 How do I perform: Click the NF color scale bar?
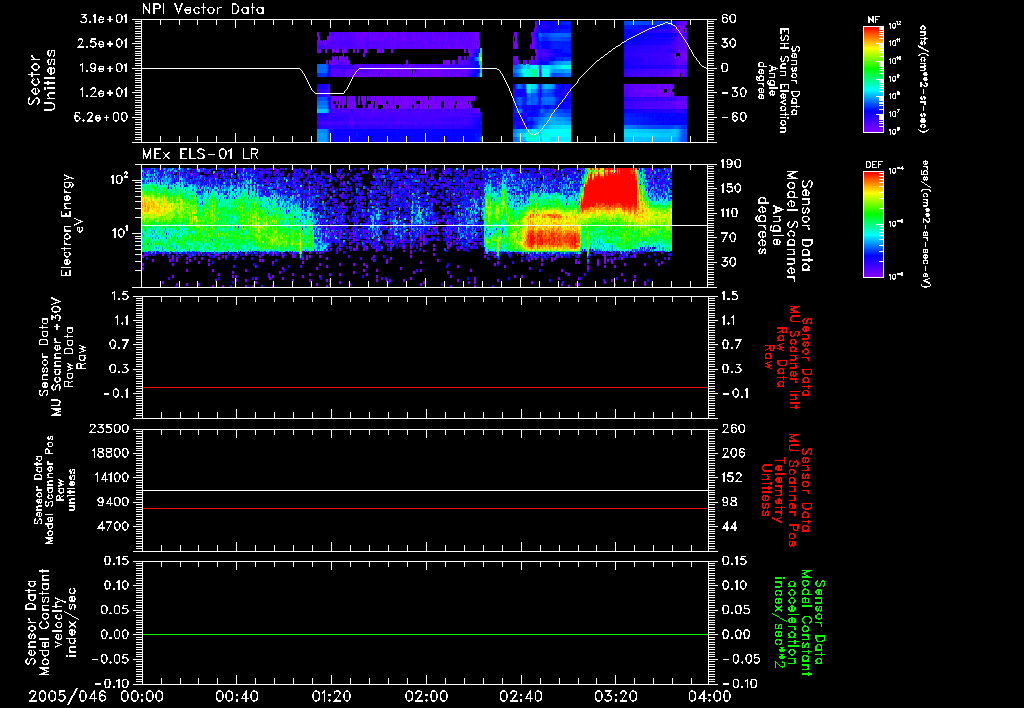tap(874, 78)
